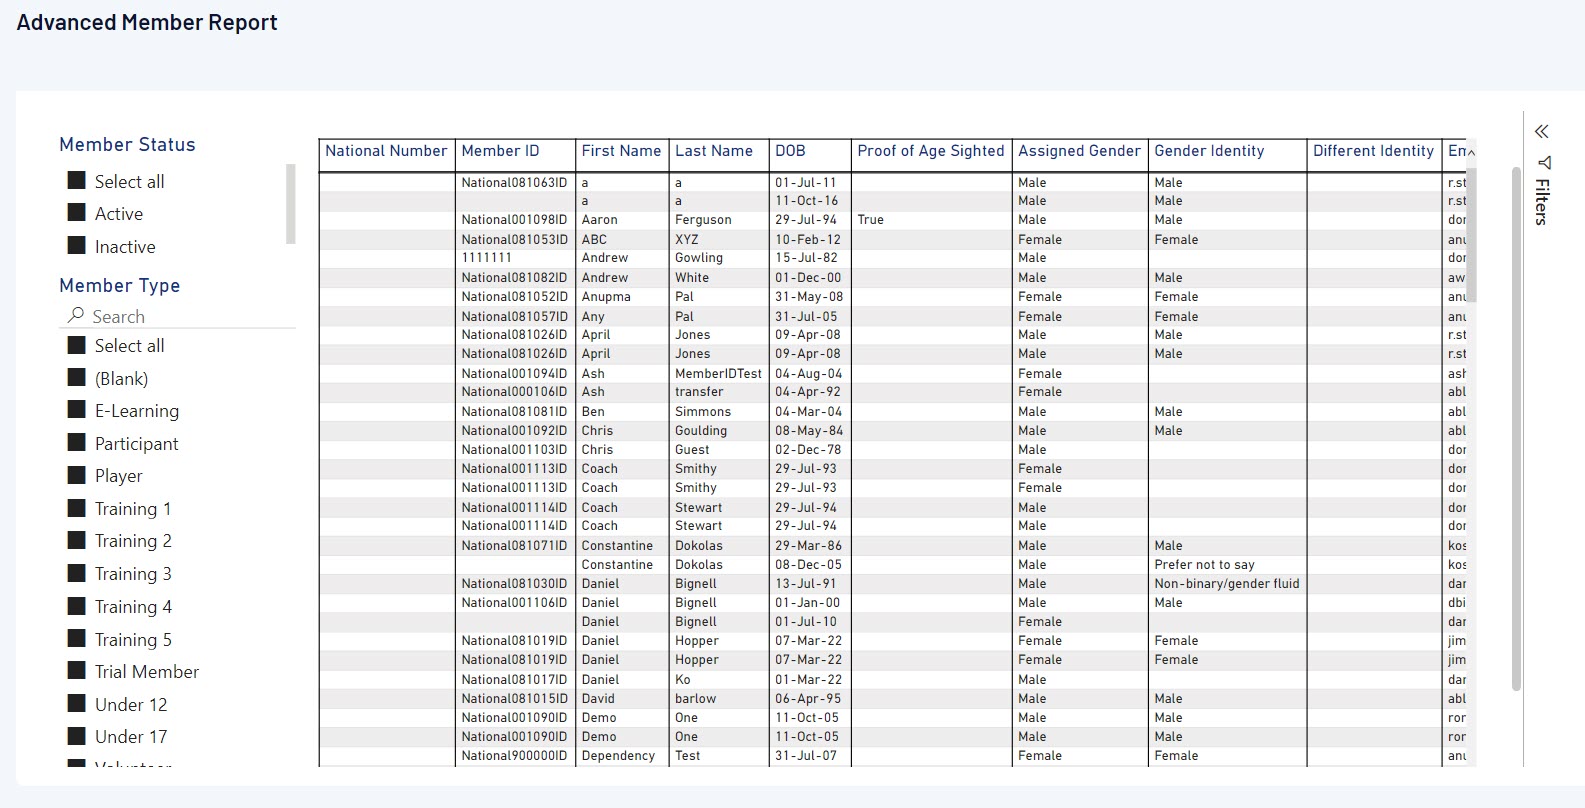Check Select all under Member Status
The width and height of the screenshot is (1585, 808).
[77, 180]
